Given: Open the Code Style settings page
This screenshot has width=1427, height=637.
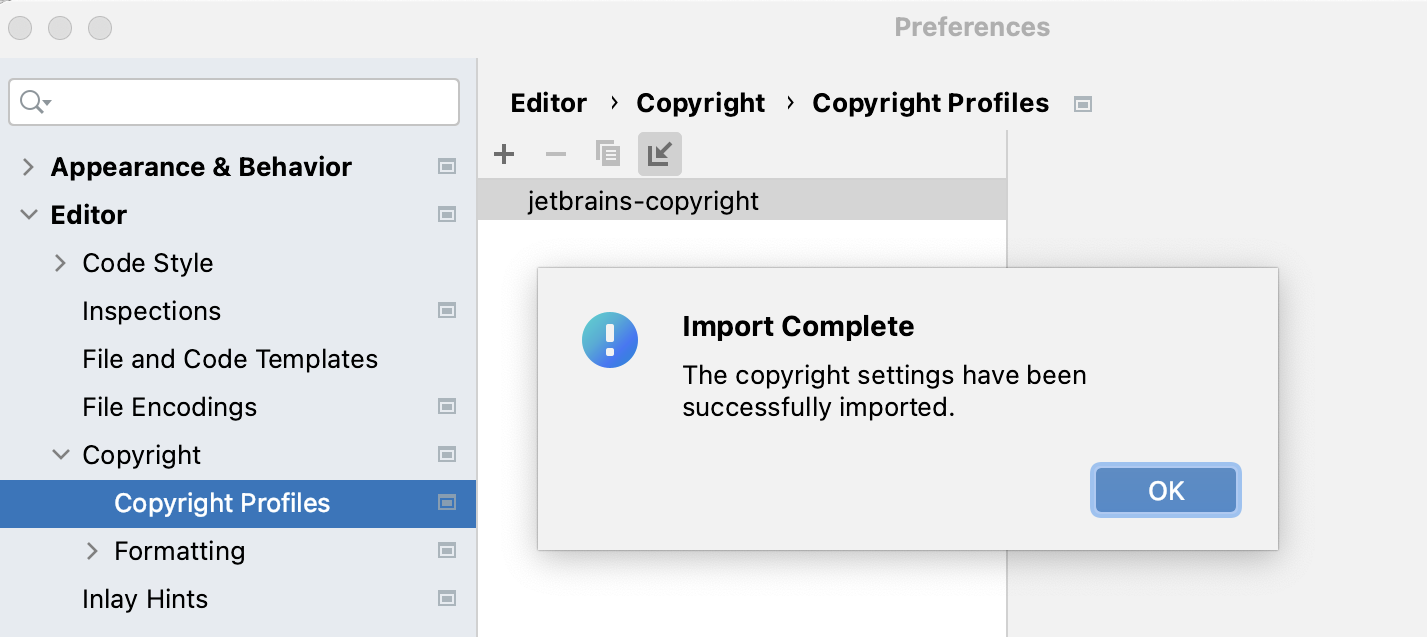Looking at the screenshot, I should coord(148,263).
